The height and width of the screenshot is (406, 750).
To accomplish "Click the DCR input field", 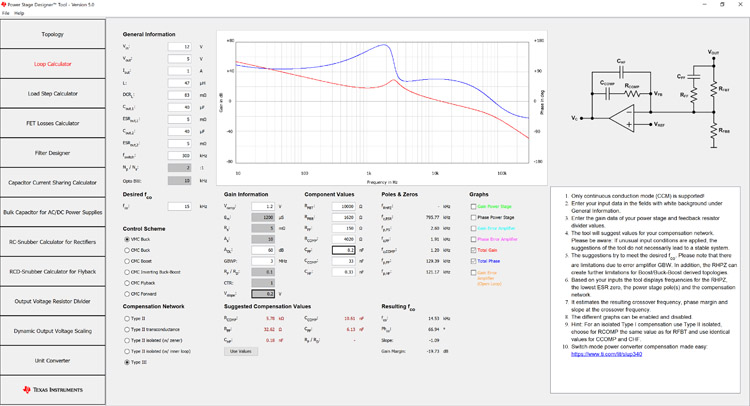I will point(180,95).
